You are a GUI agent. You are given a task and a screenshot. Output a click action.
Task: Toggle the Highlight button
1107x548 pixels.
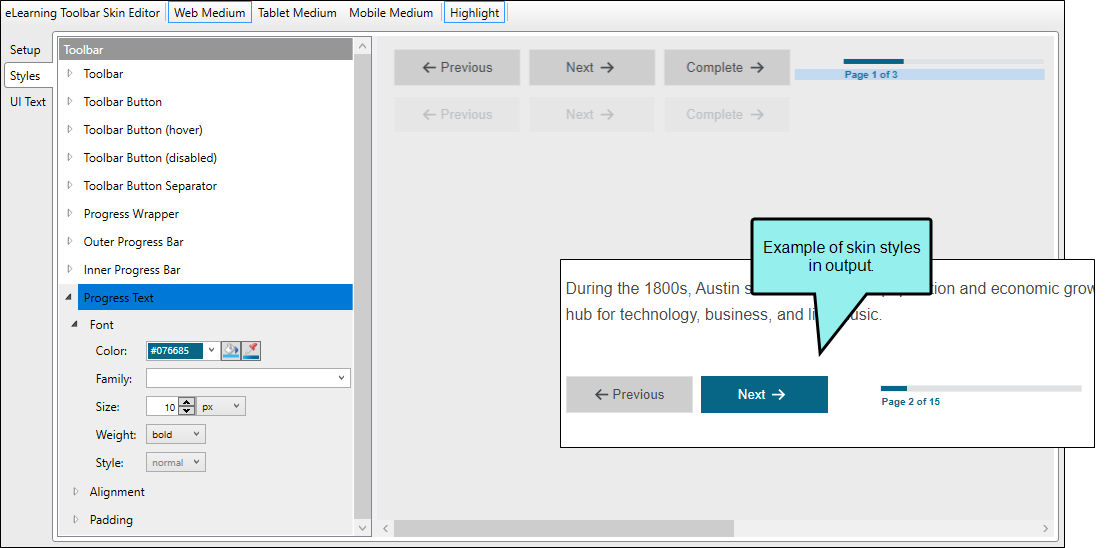pyautogui.click(x=474, y=13)
